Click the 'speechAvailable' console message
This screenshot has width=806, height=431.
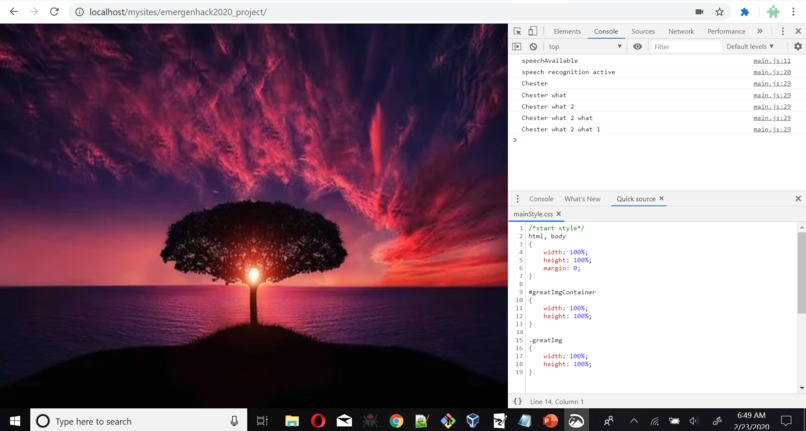(x=549, y=61)
